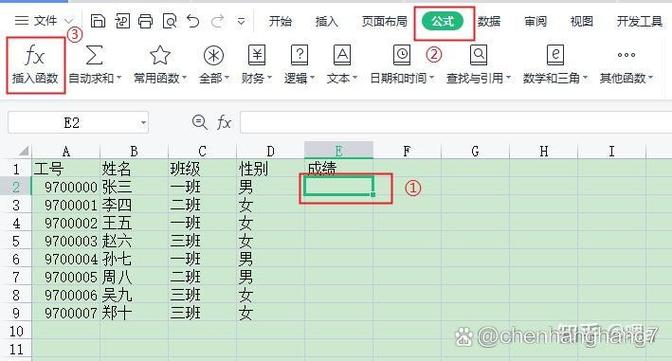Open the 文件 (File) menu

tap(45, 21)
